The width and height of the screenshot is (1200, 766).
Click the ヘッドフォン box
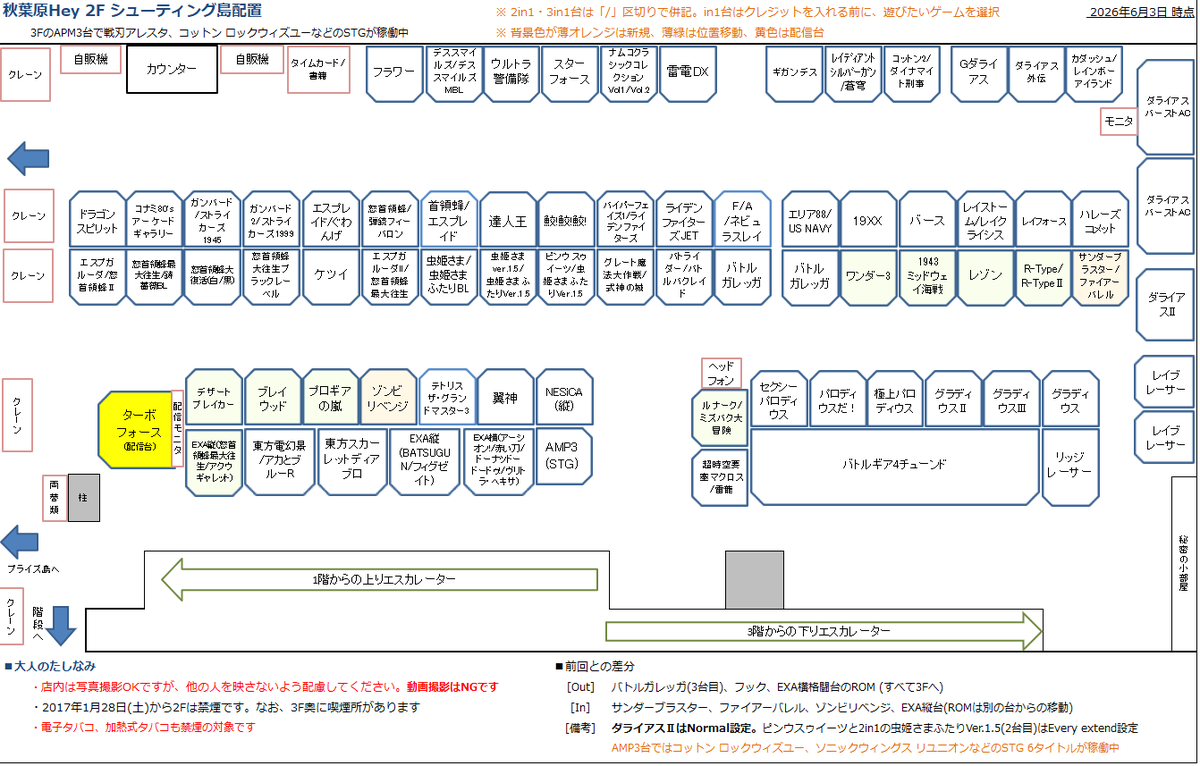[x=720, y=373]
